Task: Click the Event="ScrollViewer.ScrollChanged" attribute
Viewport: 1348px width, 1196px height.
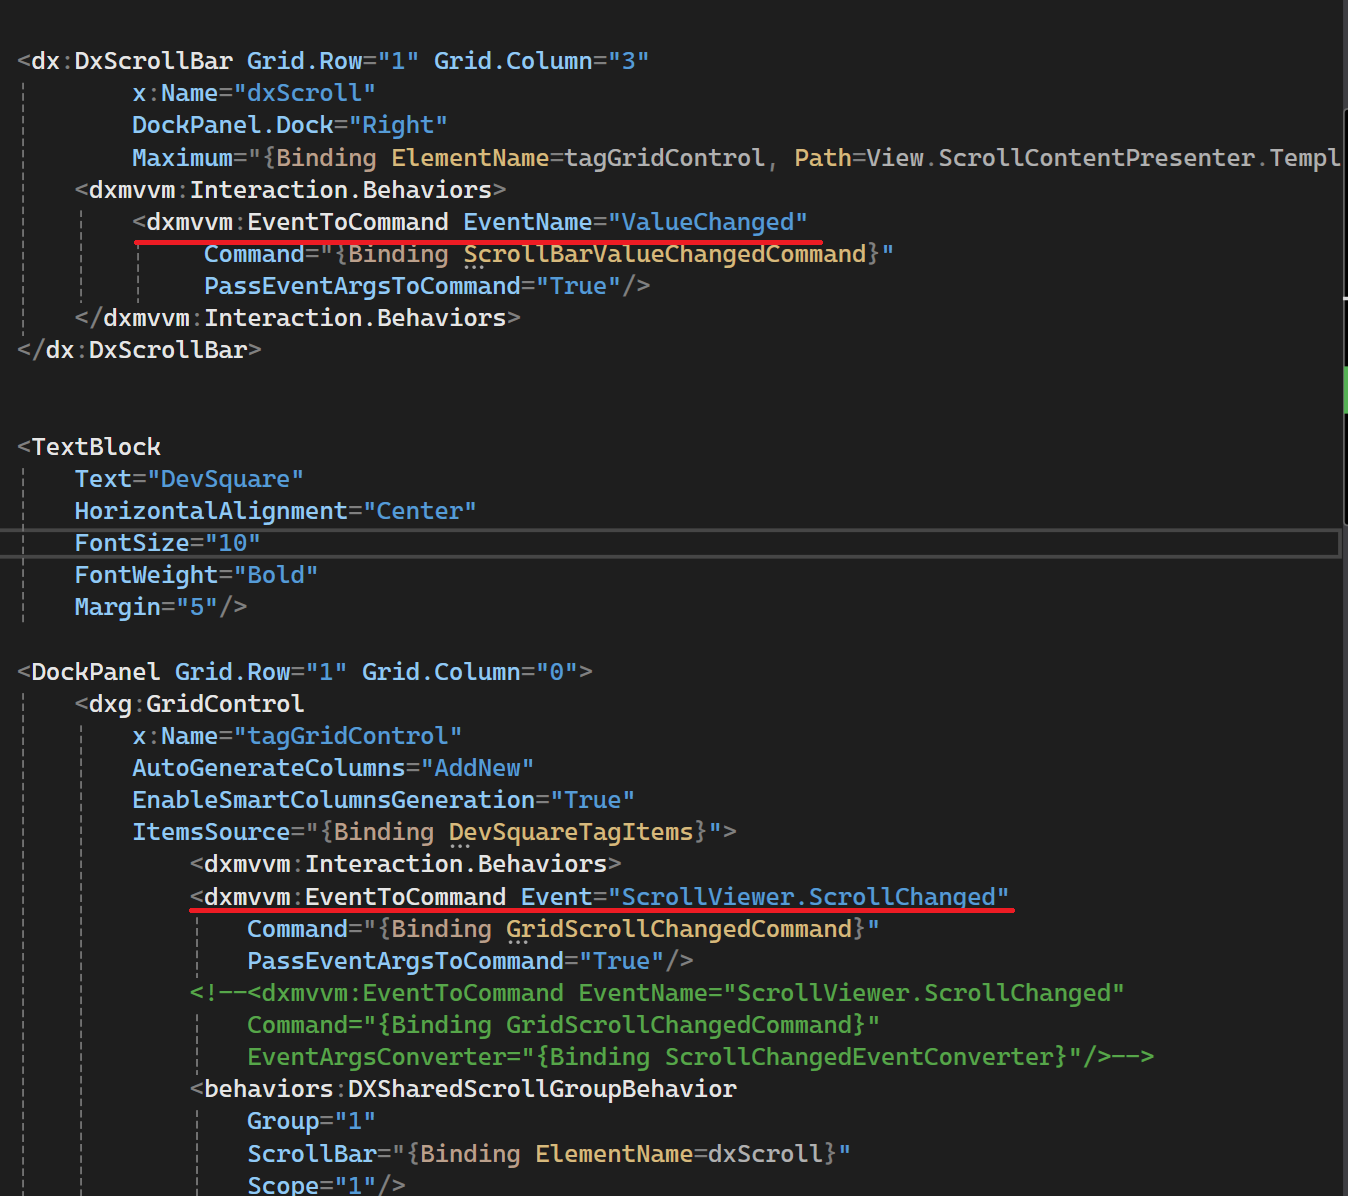Action: 765,897
